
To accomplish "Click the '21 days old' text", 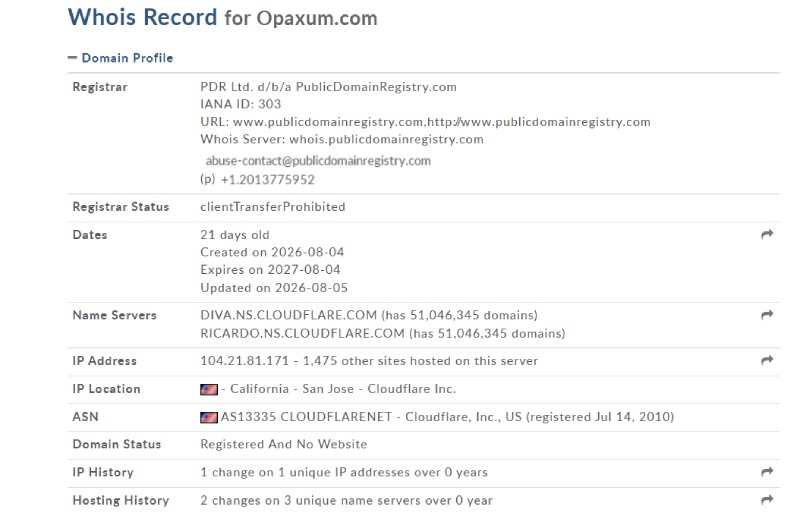I will point(235,235).
